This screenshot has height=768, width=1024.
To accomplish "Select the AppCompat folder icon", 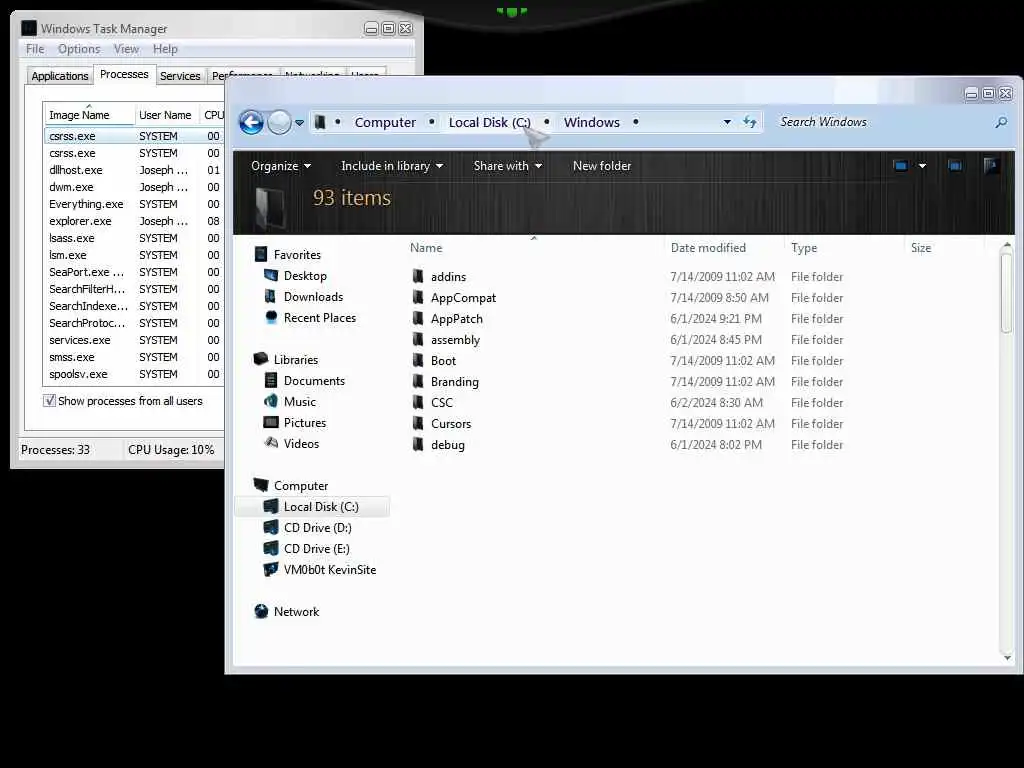I will tap(418, 297).
